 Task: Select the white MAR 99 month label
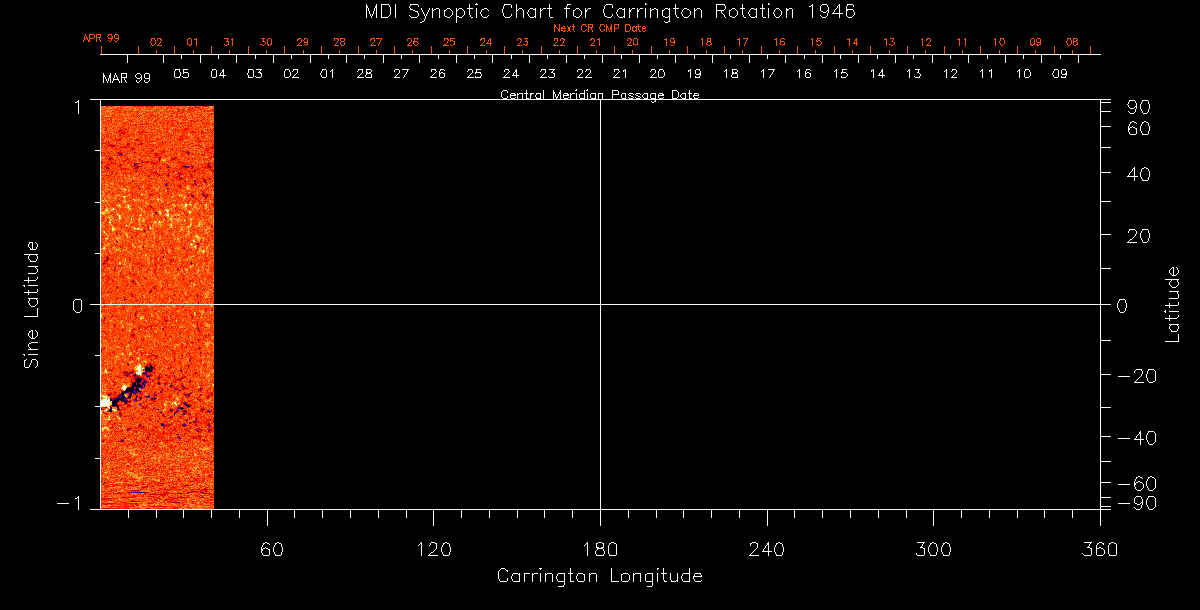pyautogui.click(x=126, y=78)
